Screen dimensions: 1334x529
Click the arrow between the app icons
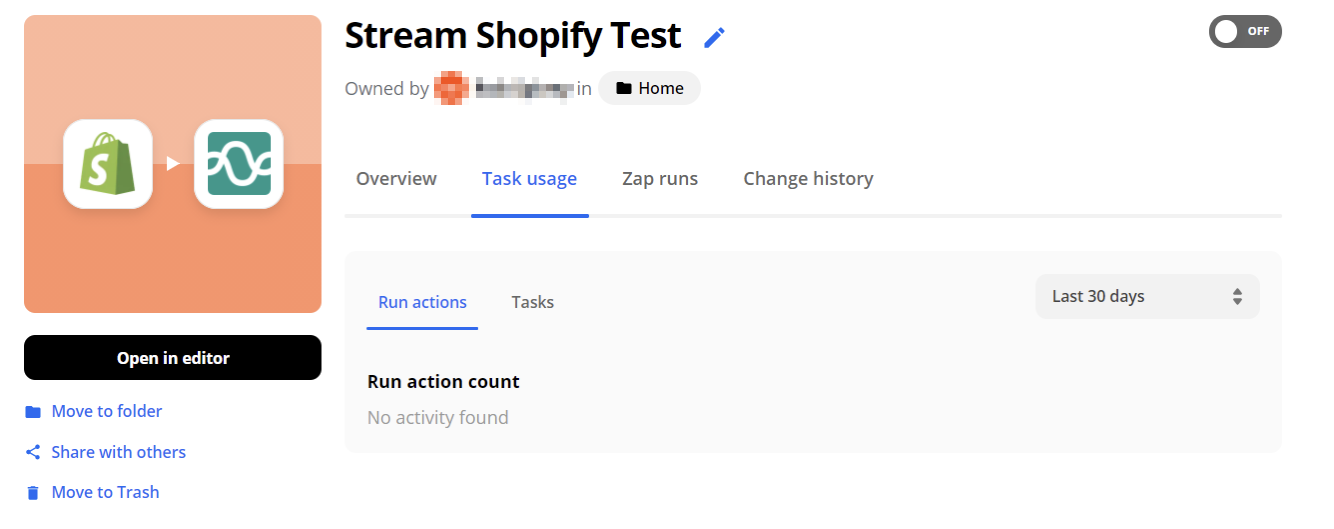[173, 164]
